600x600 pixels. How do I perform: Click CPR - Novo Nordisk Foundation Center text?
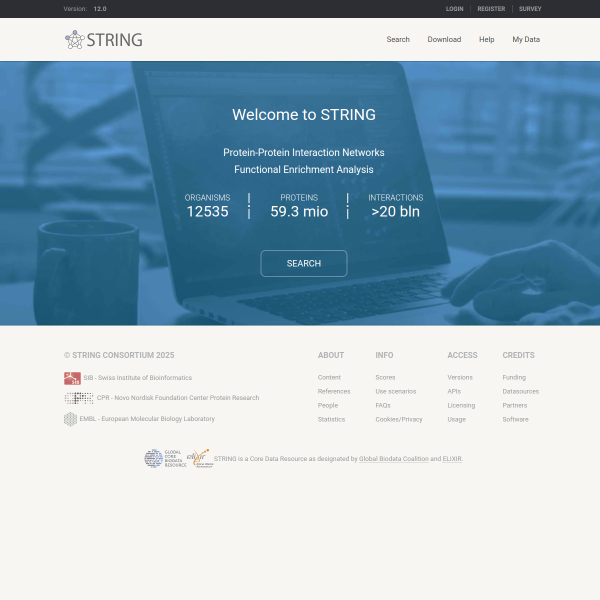[x=178, y=398]
